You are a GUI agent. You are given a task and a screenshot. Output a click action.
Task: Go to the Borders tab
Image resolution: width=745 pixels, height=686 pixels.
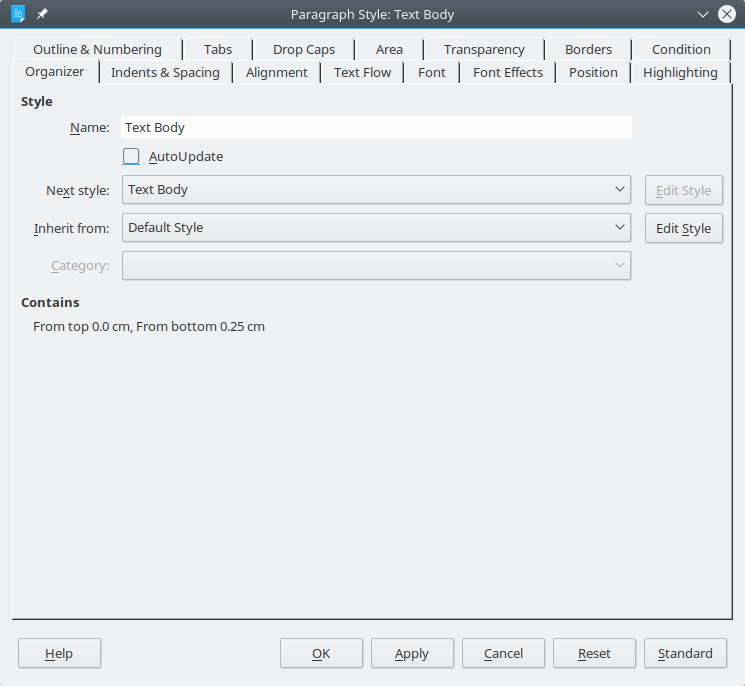coord(588,50)
